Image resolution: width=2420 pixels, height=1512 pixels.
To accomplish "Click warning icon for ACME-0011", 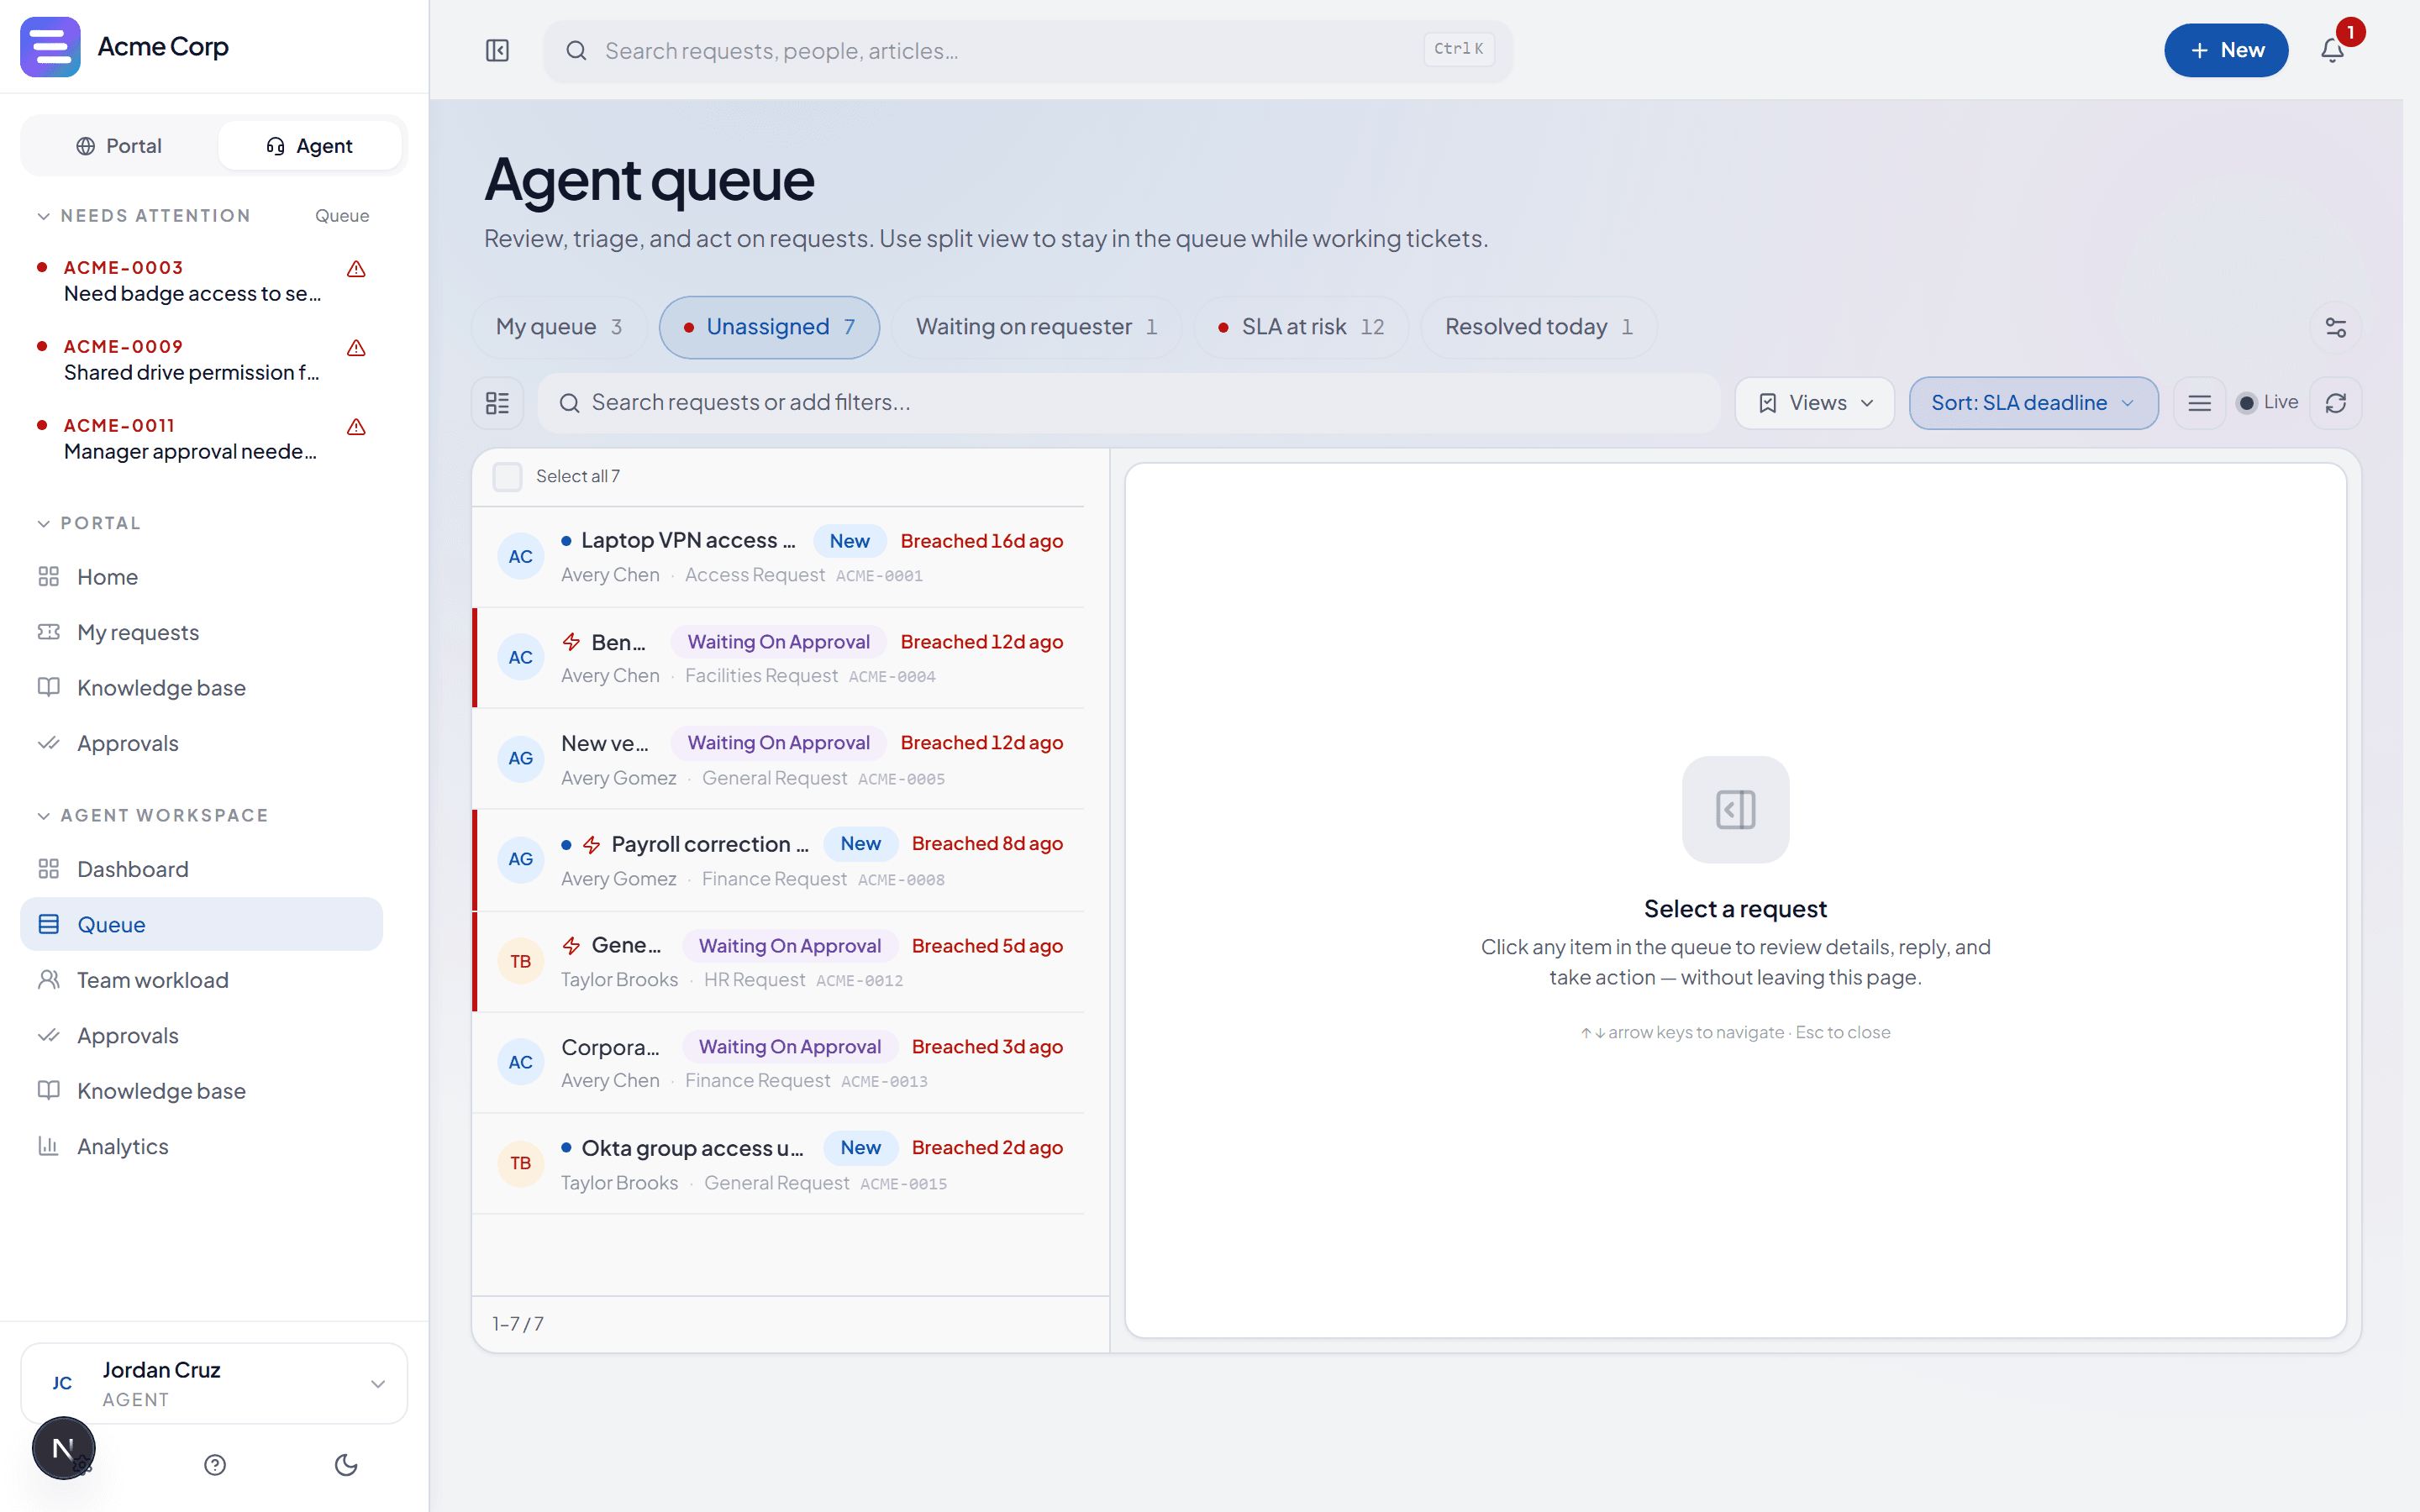I will click(x=356, y=427).
